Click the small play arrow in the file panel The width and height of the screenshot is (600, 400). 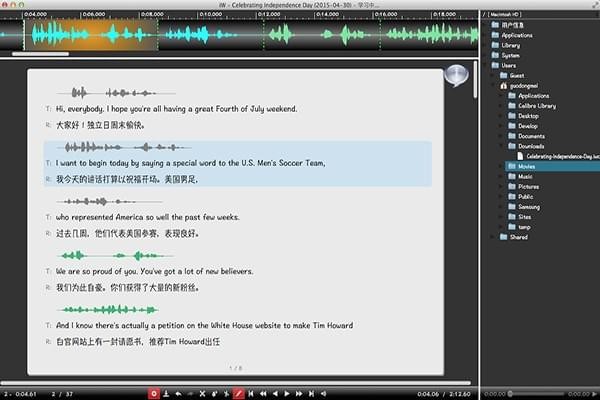pos(594,394)
